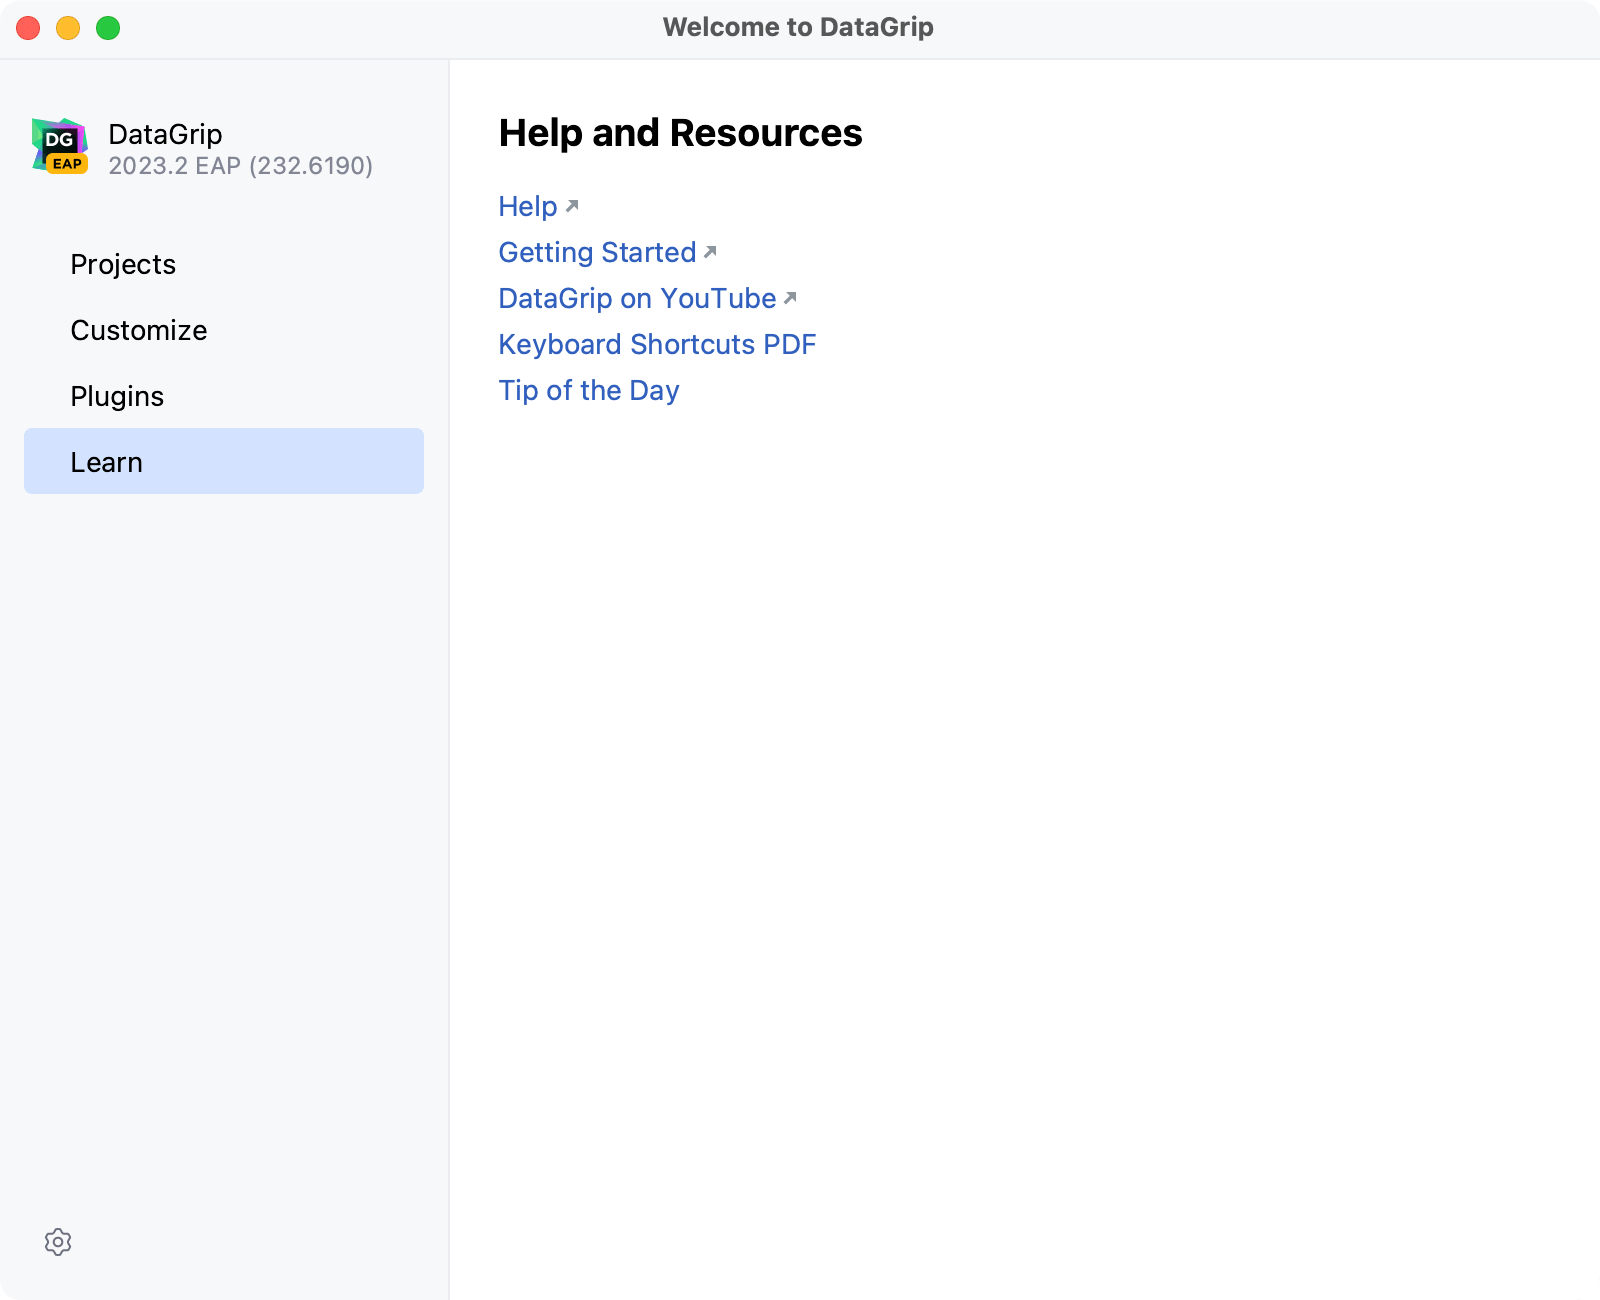Open the Keyboard Shortcuts PDF link
1600x1300 pixels.
pos(657,344)
